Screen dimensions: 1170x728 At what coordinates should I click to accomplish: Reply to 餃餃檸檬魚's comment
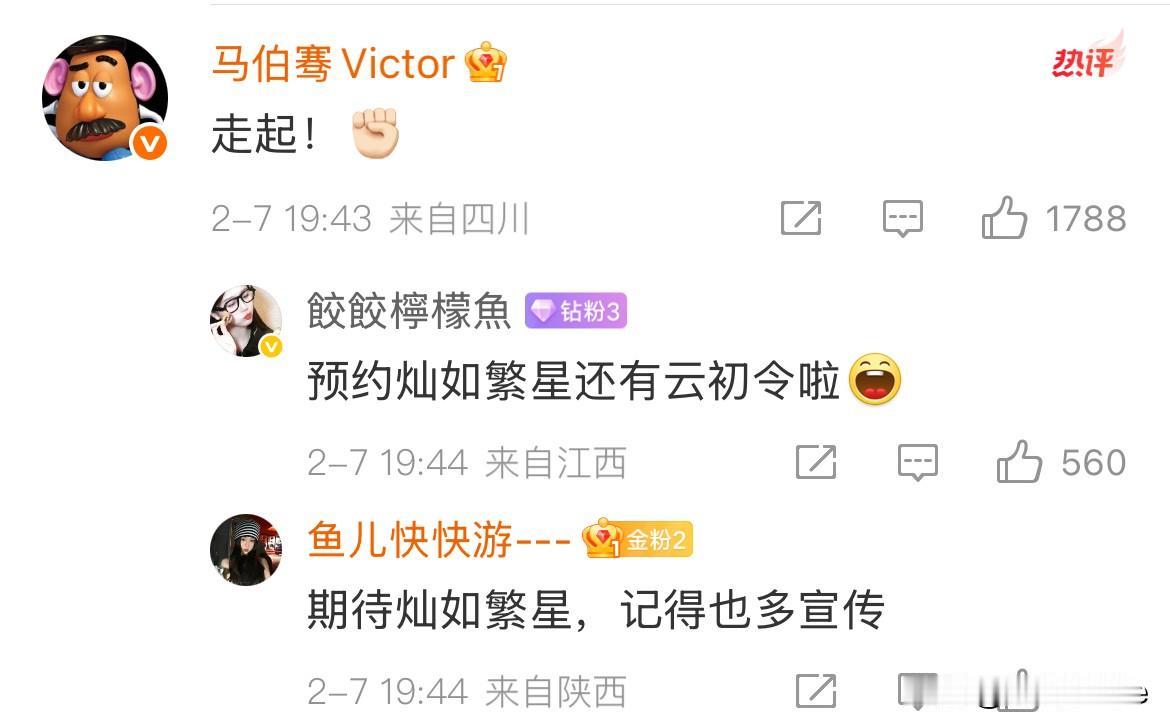(x=918, y=462)
